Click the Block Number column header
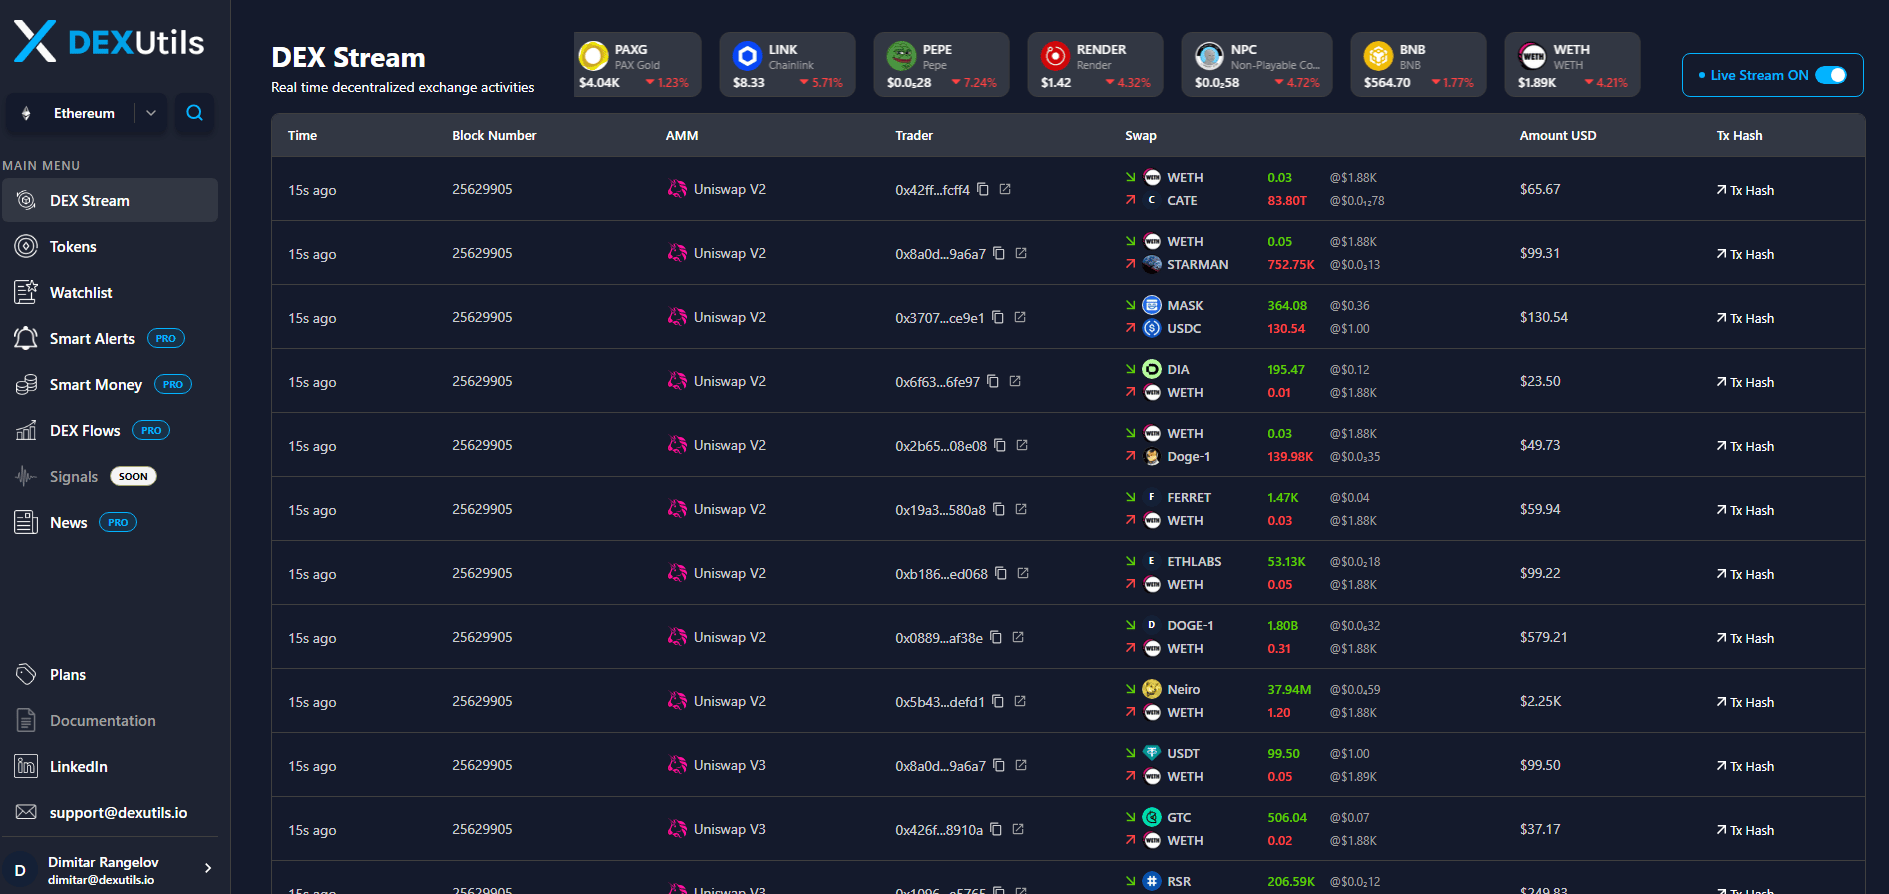Screen dimensions: 1889x894 point(494,135)
